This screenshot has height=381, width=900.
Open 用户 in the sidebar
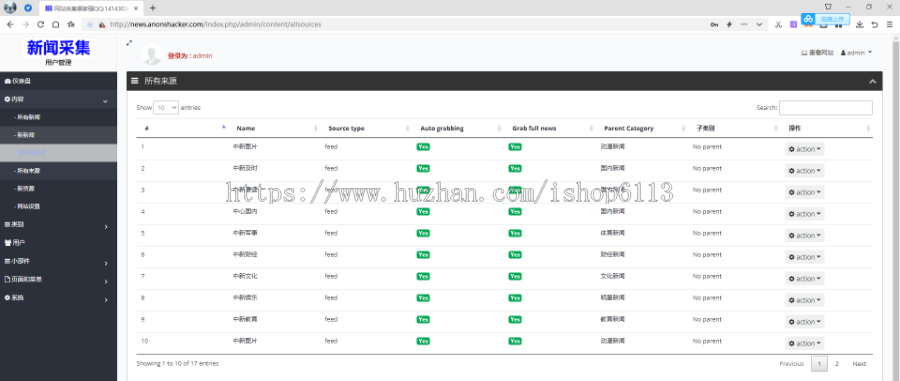point(59,243)
